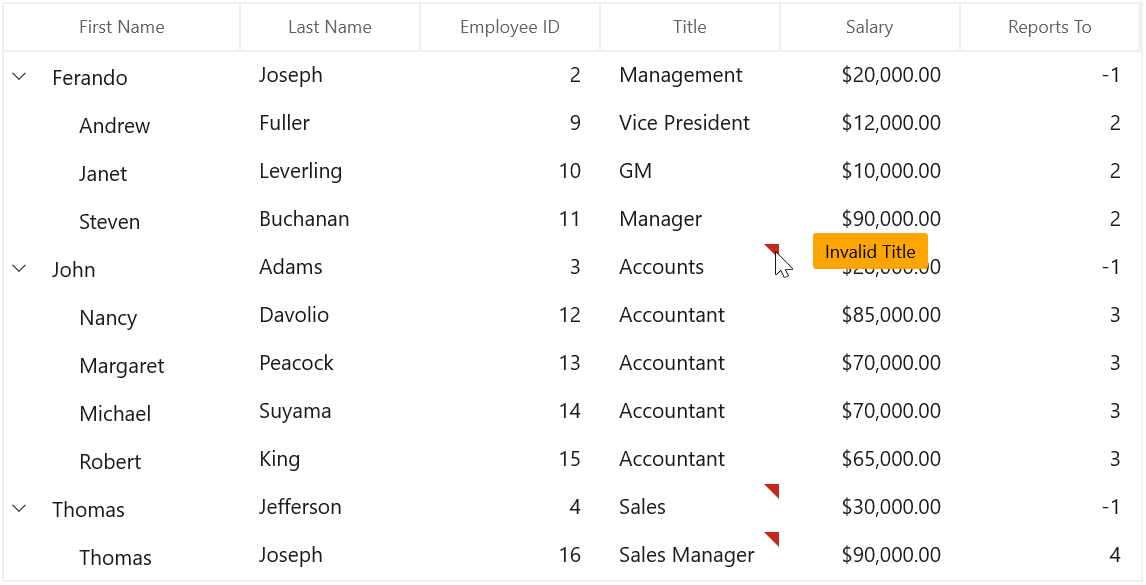The width and height of the screenshot is (1146, 585).
Task: Click the error marker on Sales cell
Action: 772,491
